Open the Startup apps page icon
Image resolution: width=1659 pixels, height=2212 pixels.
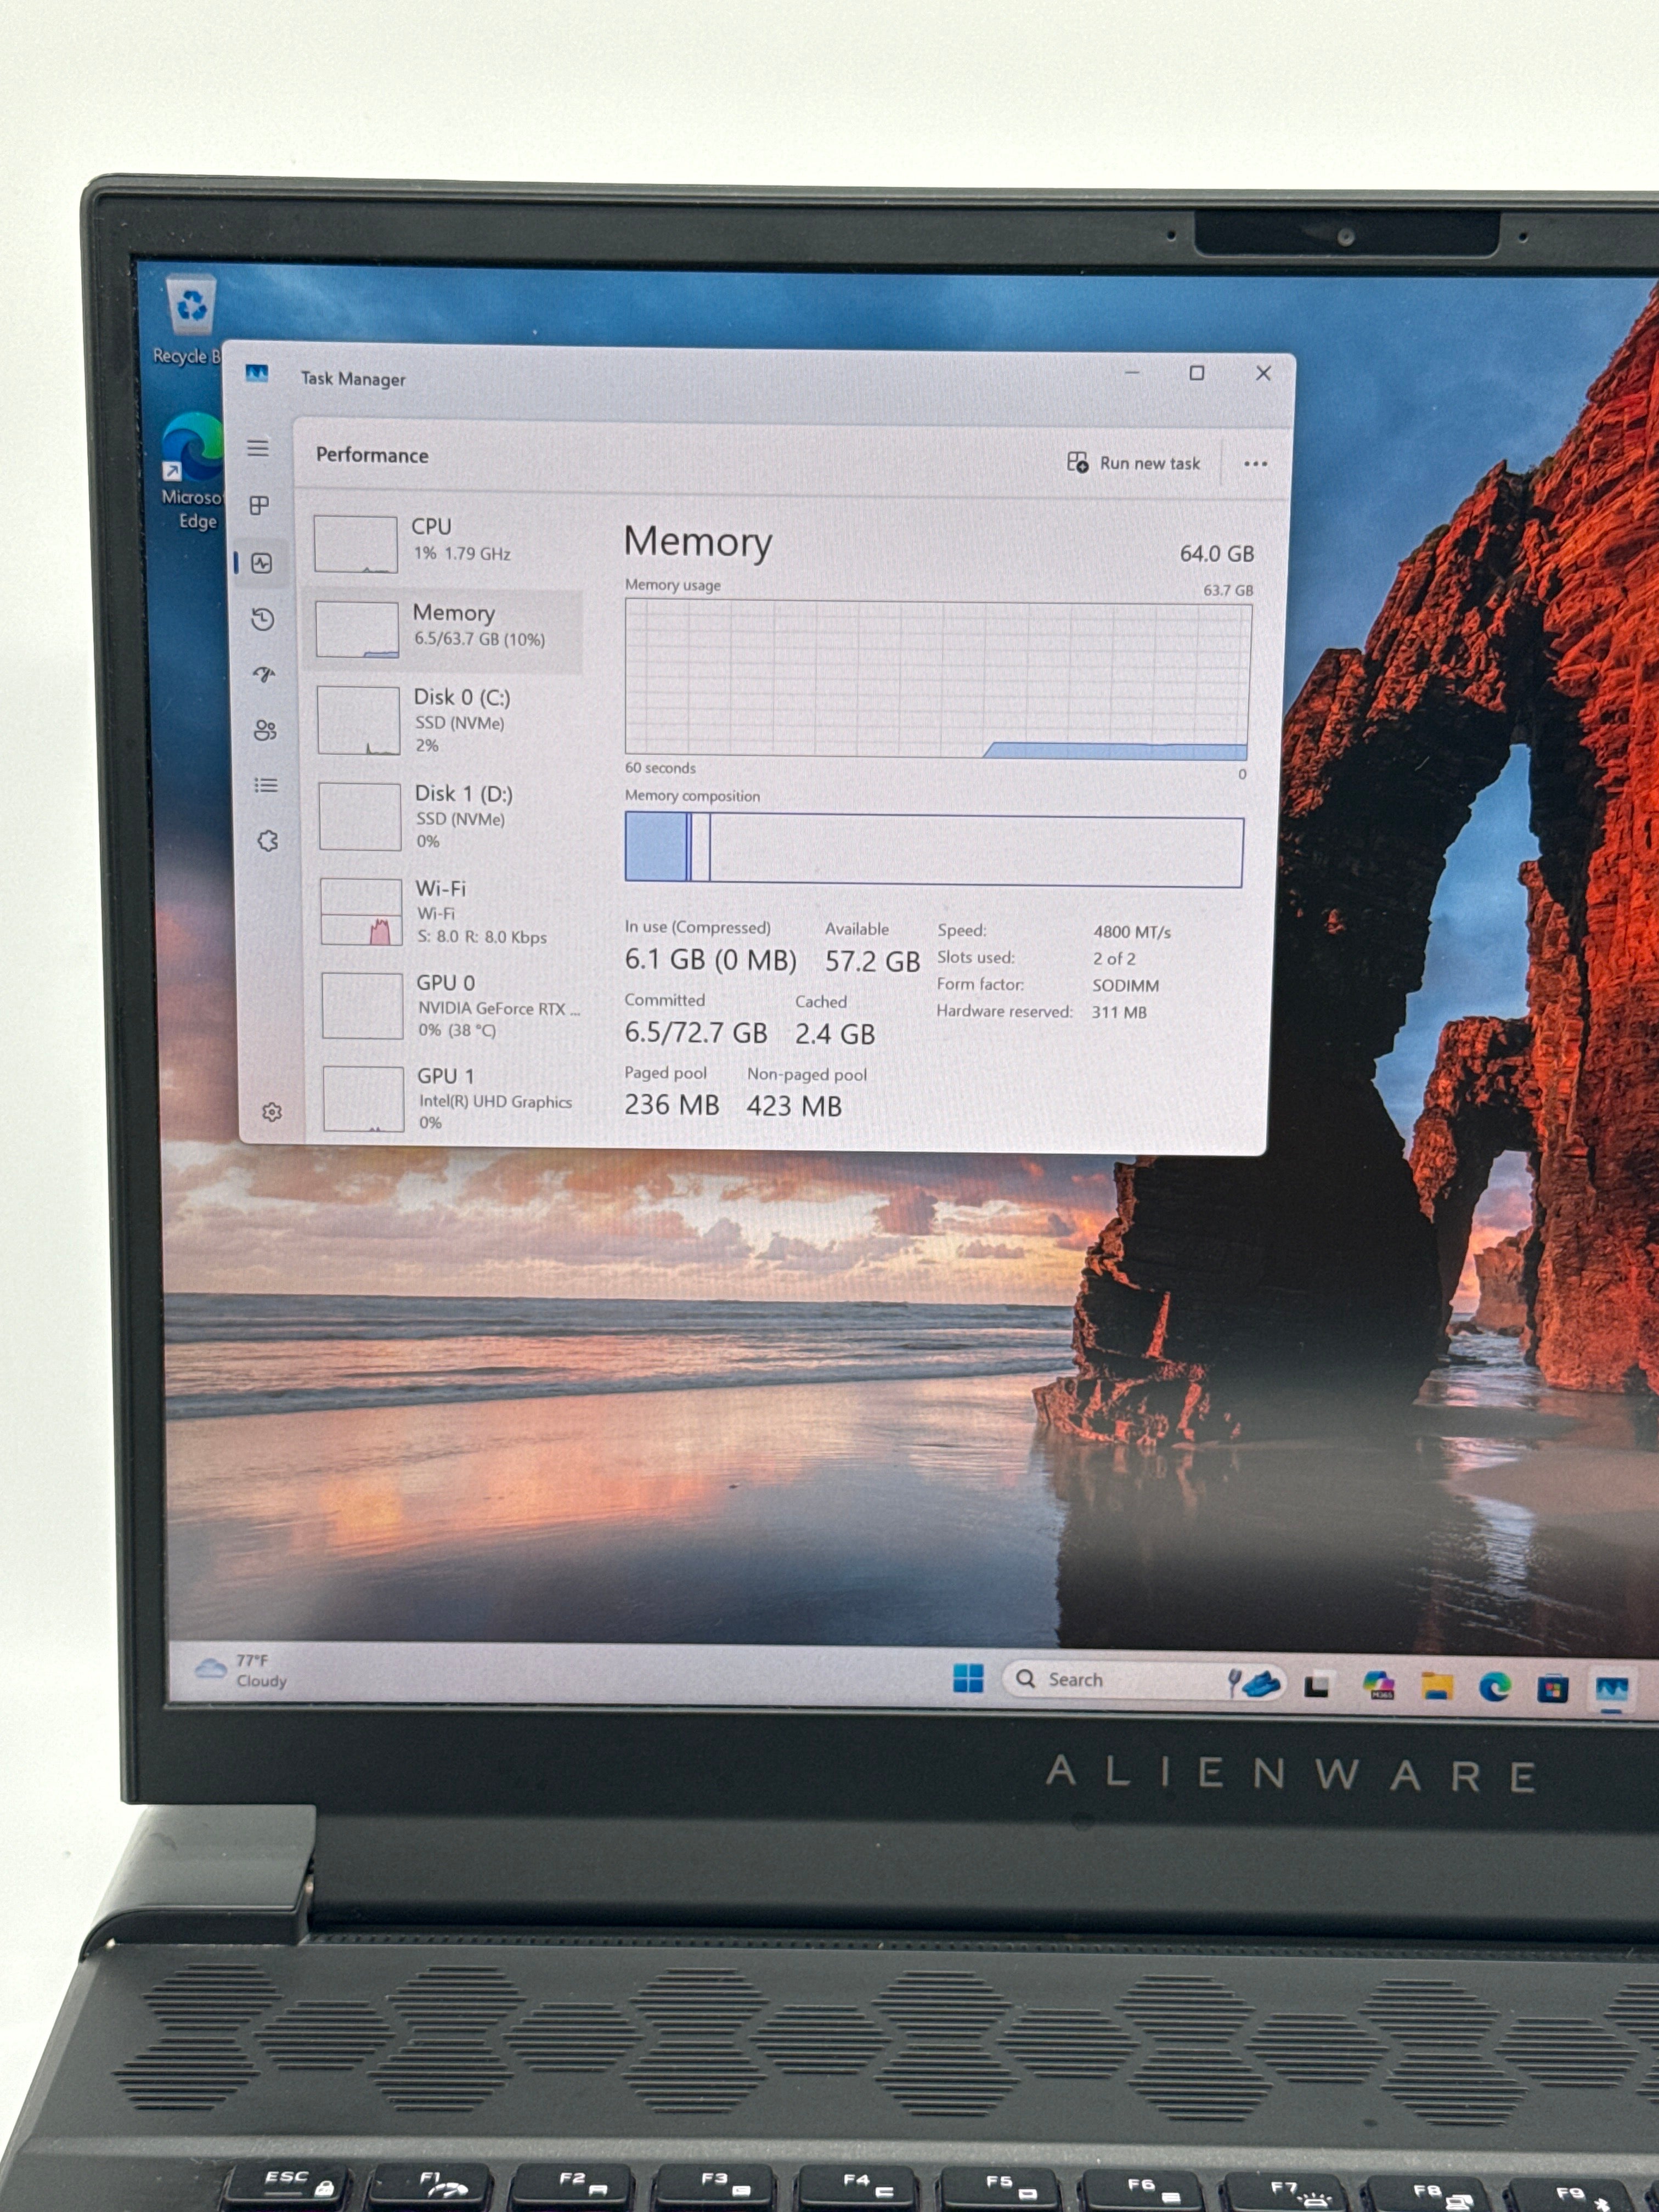coord(264,675)
